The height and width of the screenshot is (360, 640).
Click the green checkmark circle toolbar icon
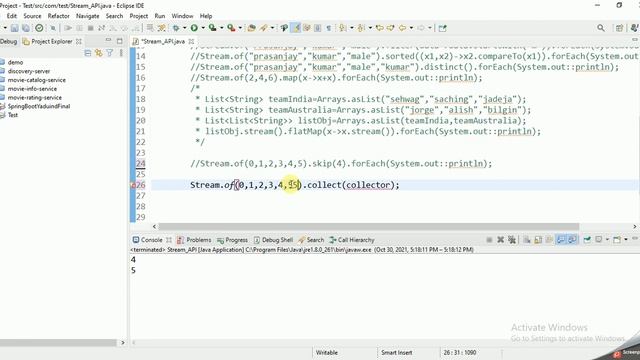(x=39, y=28)
